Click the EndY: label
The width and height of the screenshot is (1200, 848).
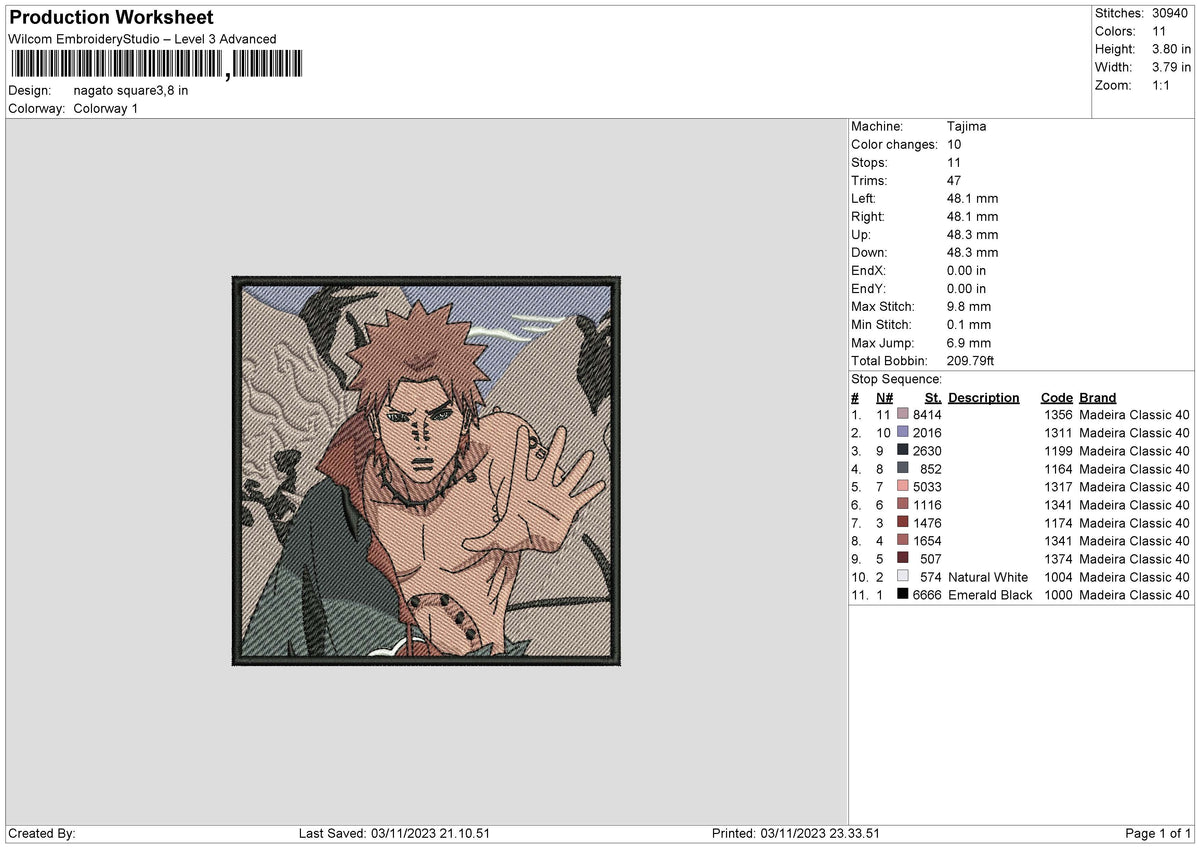coord(869,289)
